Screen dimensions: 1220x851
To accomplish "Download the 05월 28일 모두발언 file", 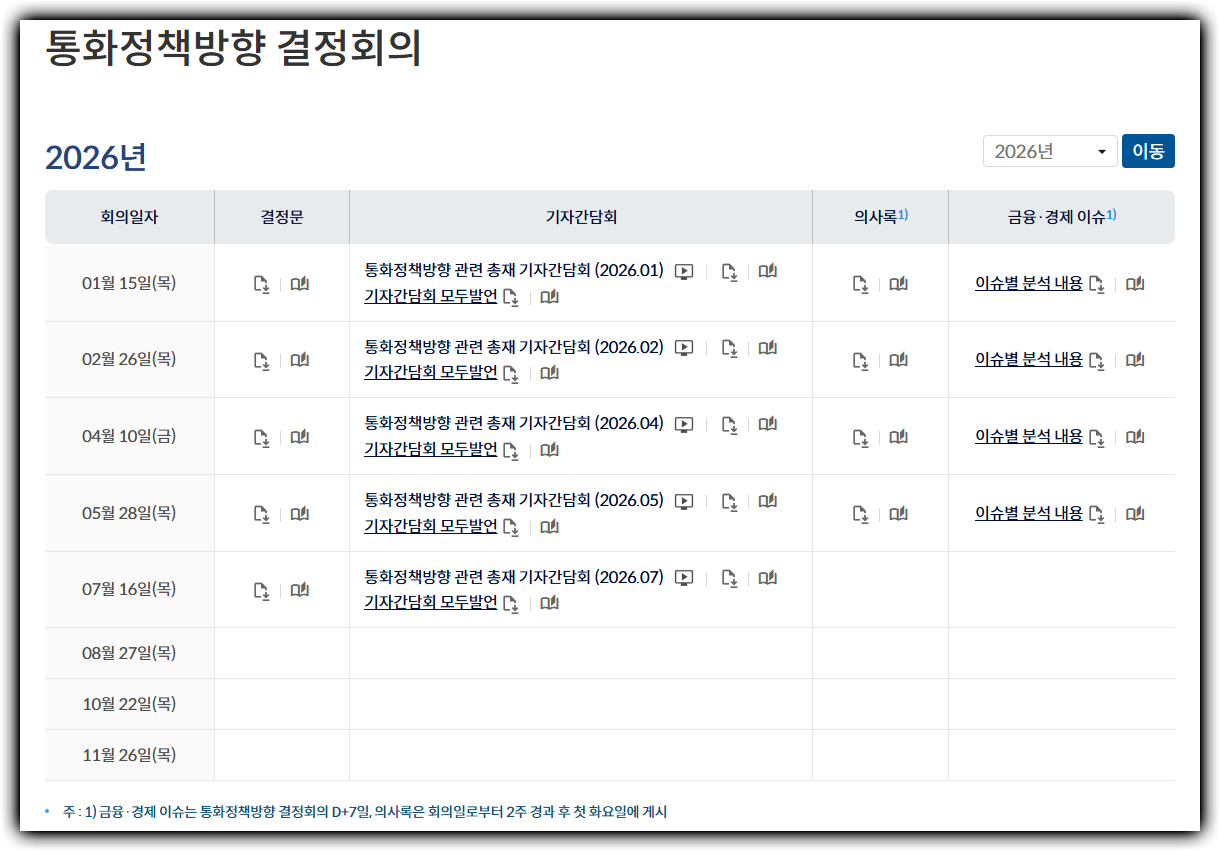I will 511,528.
